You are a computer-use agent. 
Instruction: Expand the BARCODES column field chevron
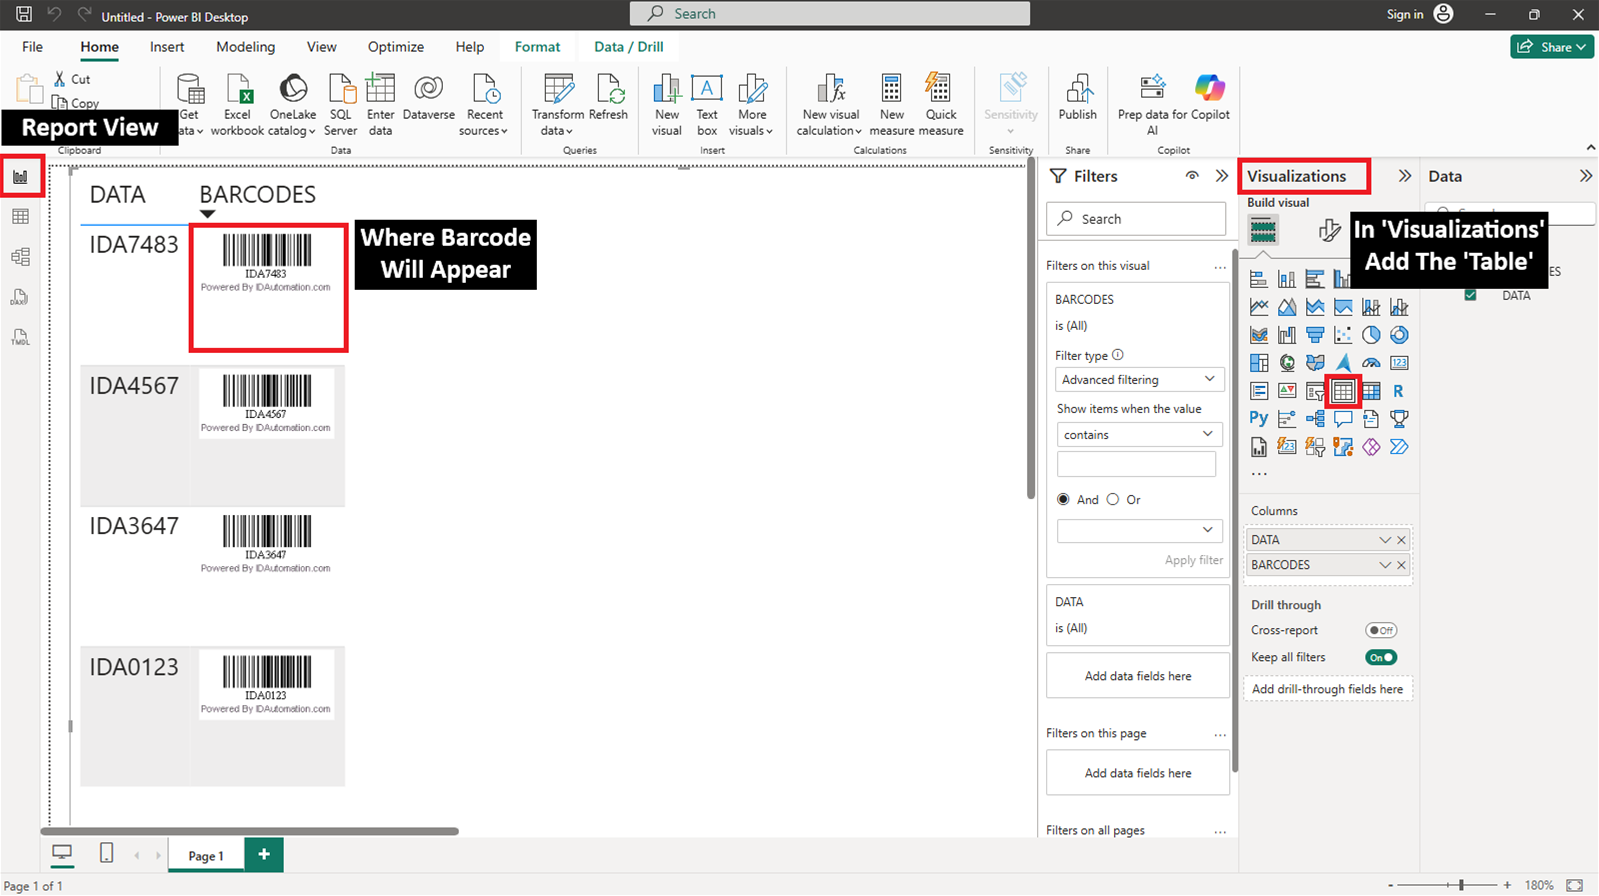coord(1385,565)
